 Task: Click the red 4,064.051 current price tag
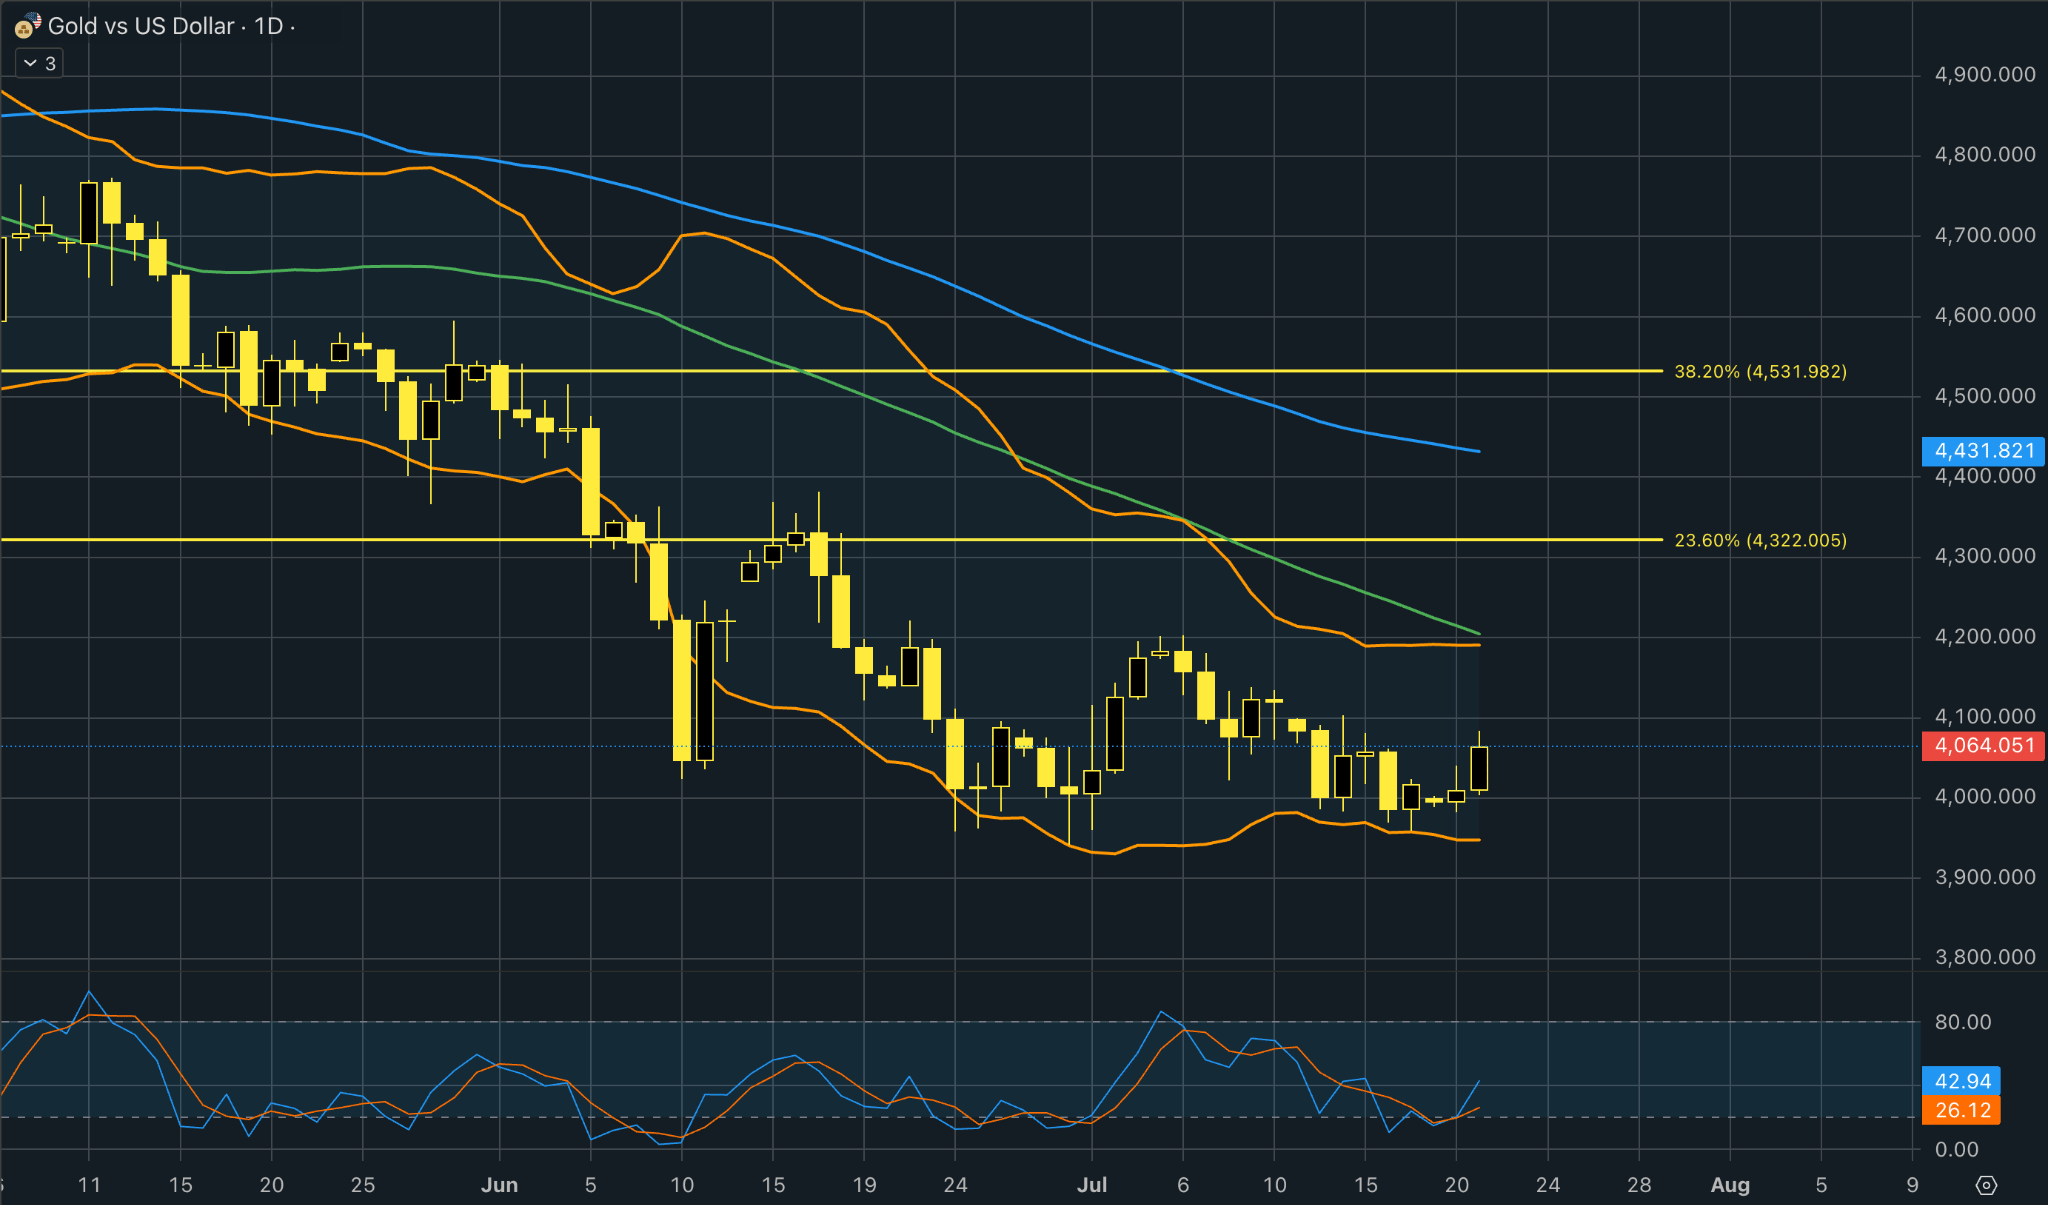coord(1984,746)
